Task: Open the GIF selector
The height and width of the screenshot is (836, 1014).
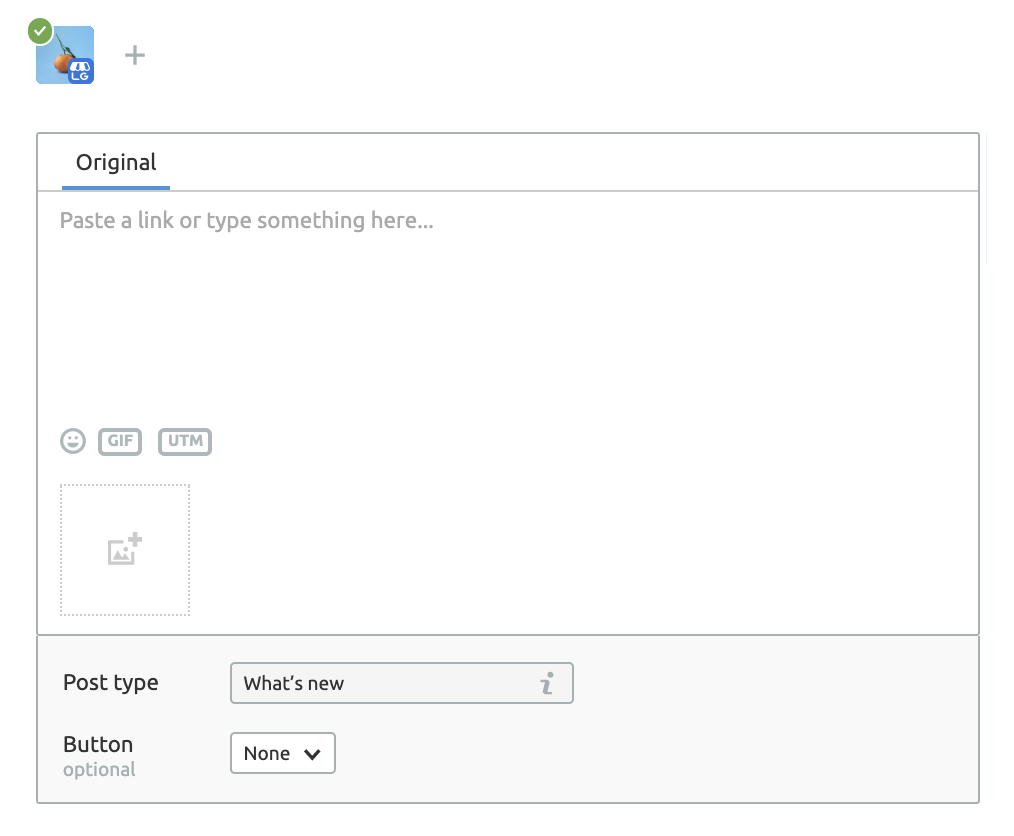Action: click(120, 442)
